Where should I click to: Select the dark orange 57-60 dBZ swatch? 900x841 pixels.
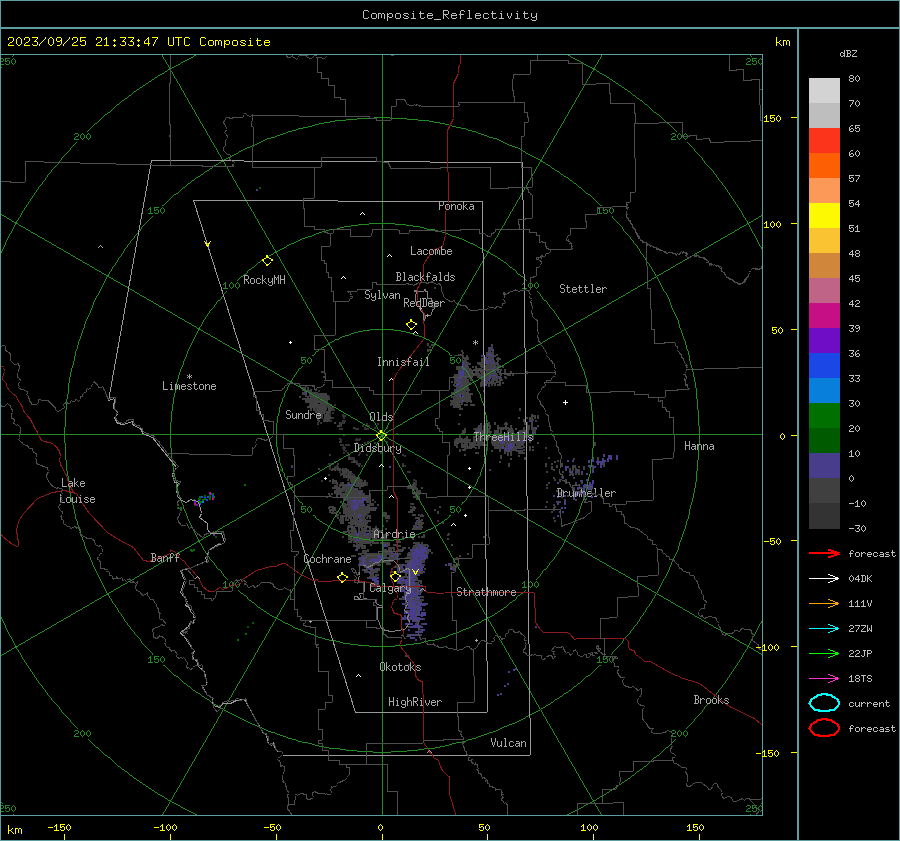point(824,166)
